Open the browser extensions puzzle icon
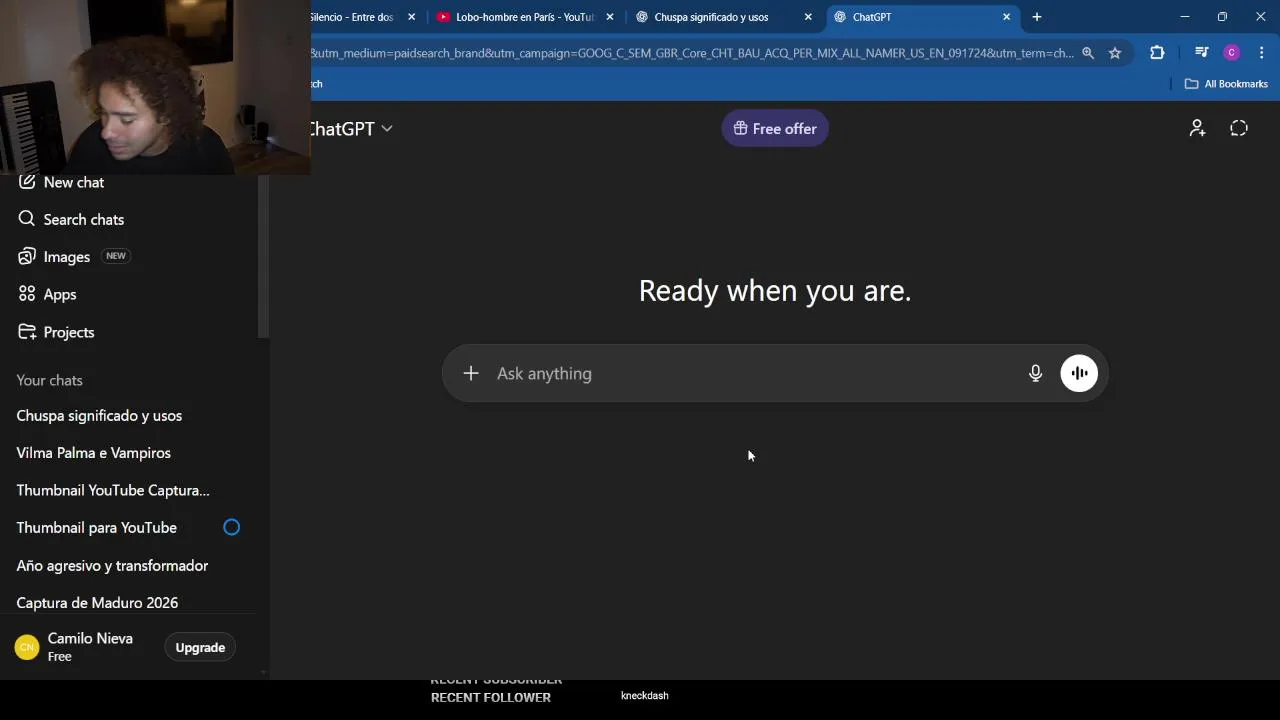 pyautogui.click(x=1157, y=53)
